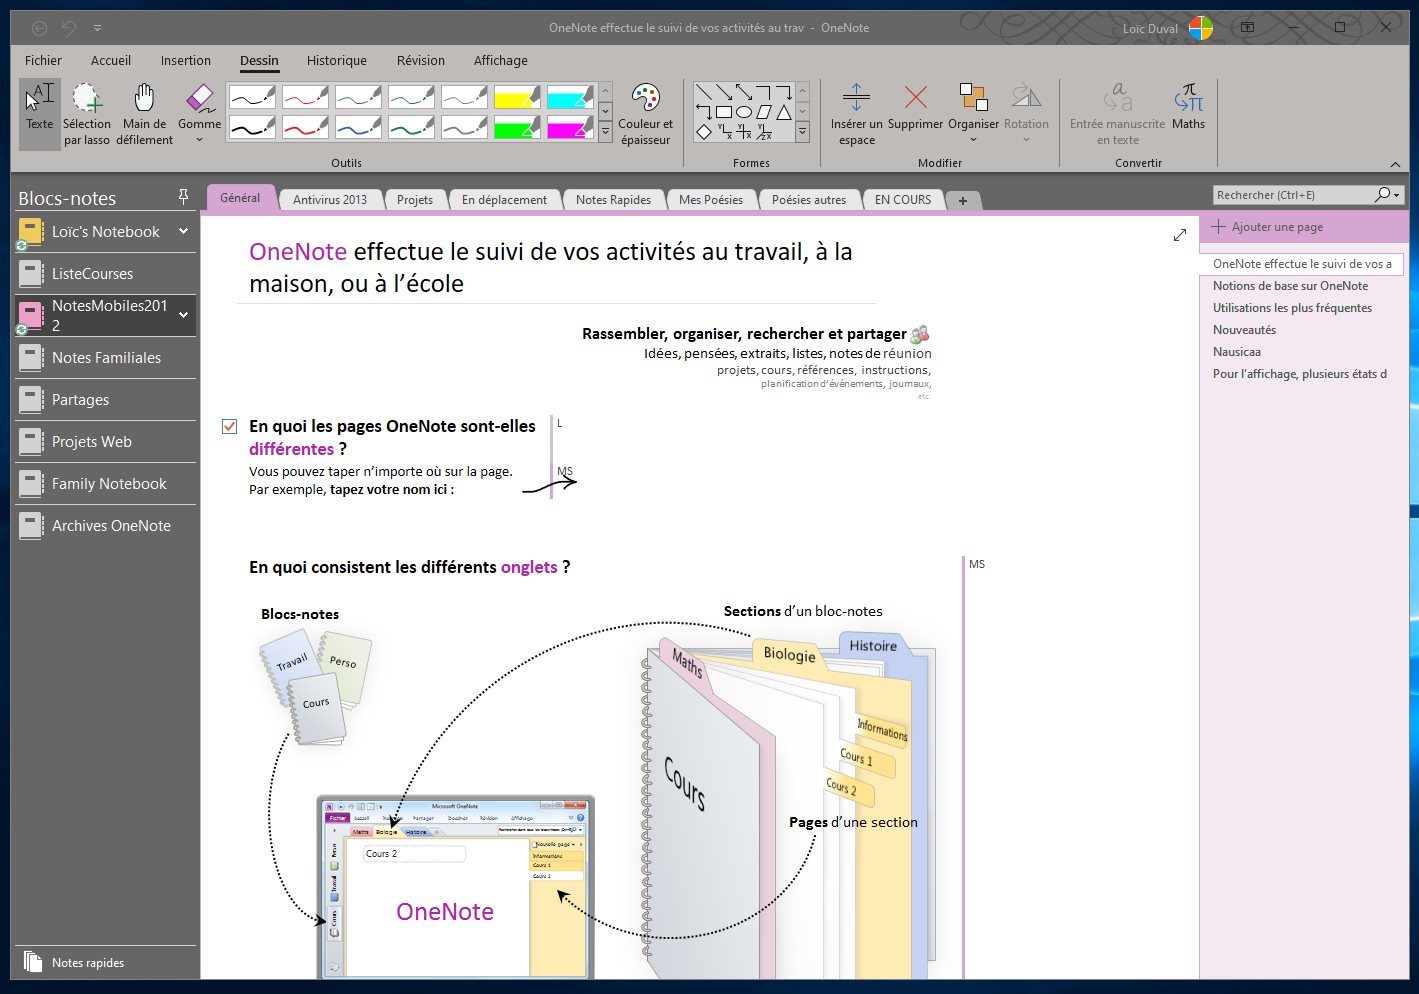Expand page to full view icon
Screen dimensions: 1419x994
tap(1180, 235)
